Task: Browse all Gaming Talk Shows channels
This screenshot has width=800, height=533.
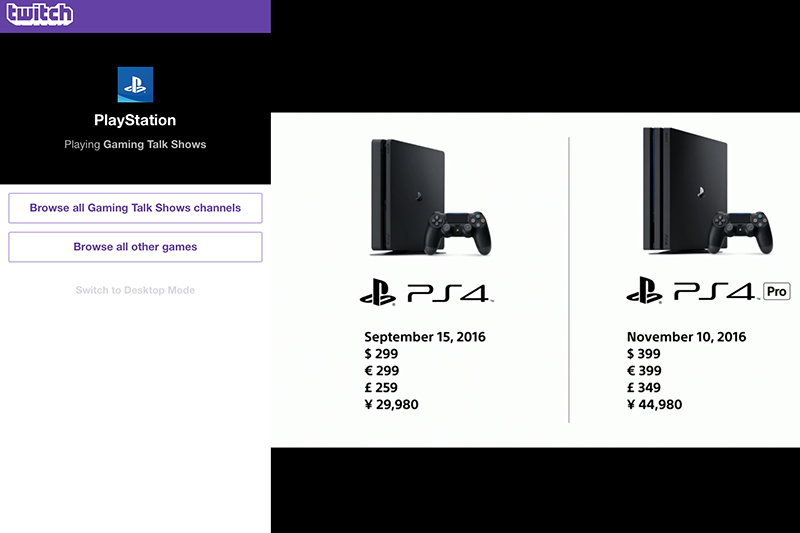Action: [135, 208]
